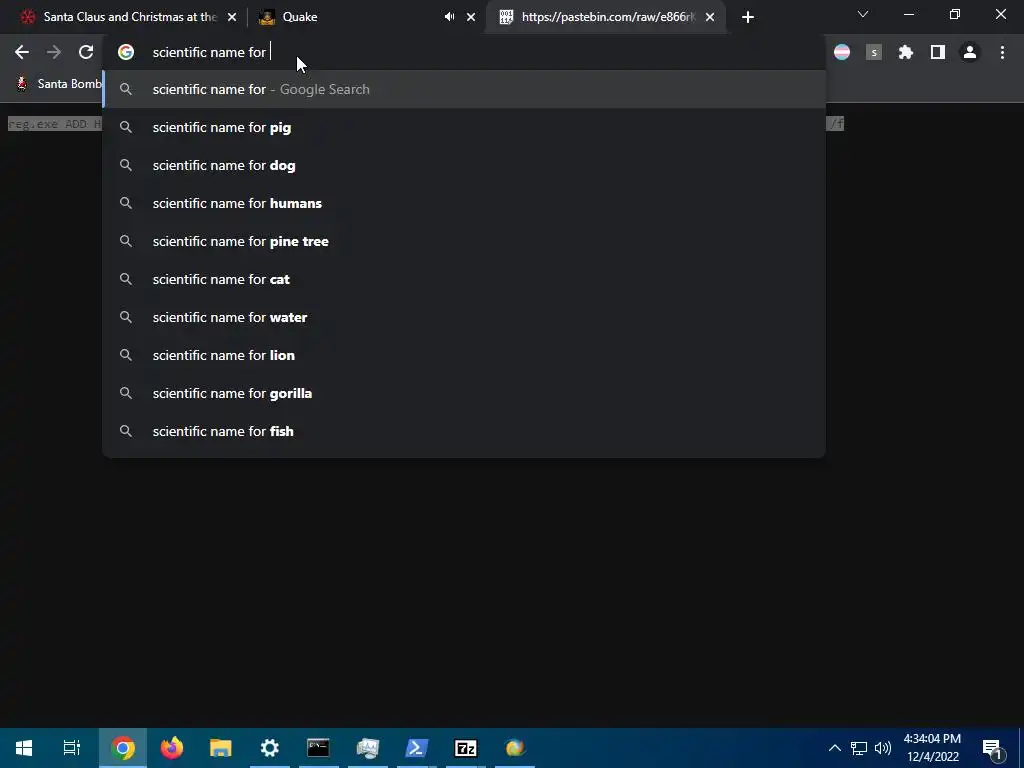This screenshot has width=1024, height=768.
Task: Click the globe app icon on taskbar
Action: pyautogui.click(x=515, y=748)
